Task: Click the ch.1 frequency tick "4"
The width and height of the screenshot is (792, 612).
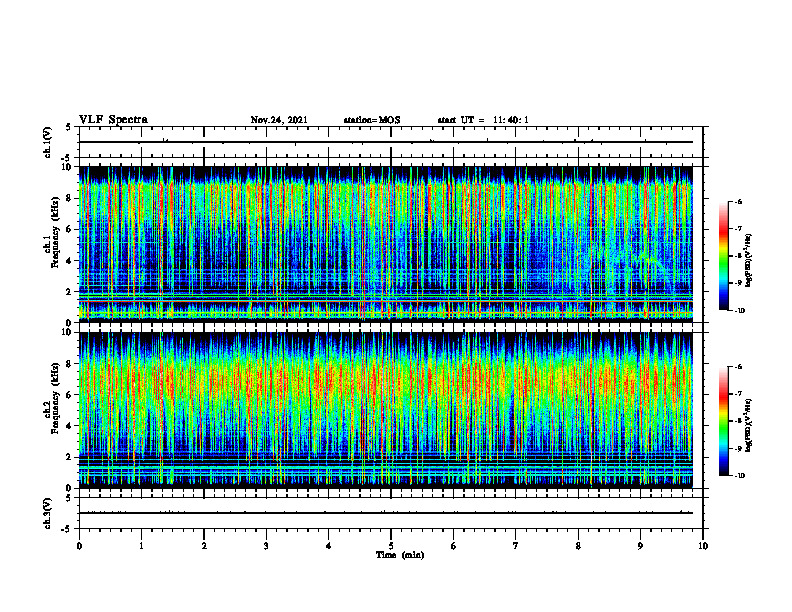Action: pyautogui.click(x=70, y=261)
